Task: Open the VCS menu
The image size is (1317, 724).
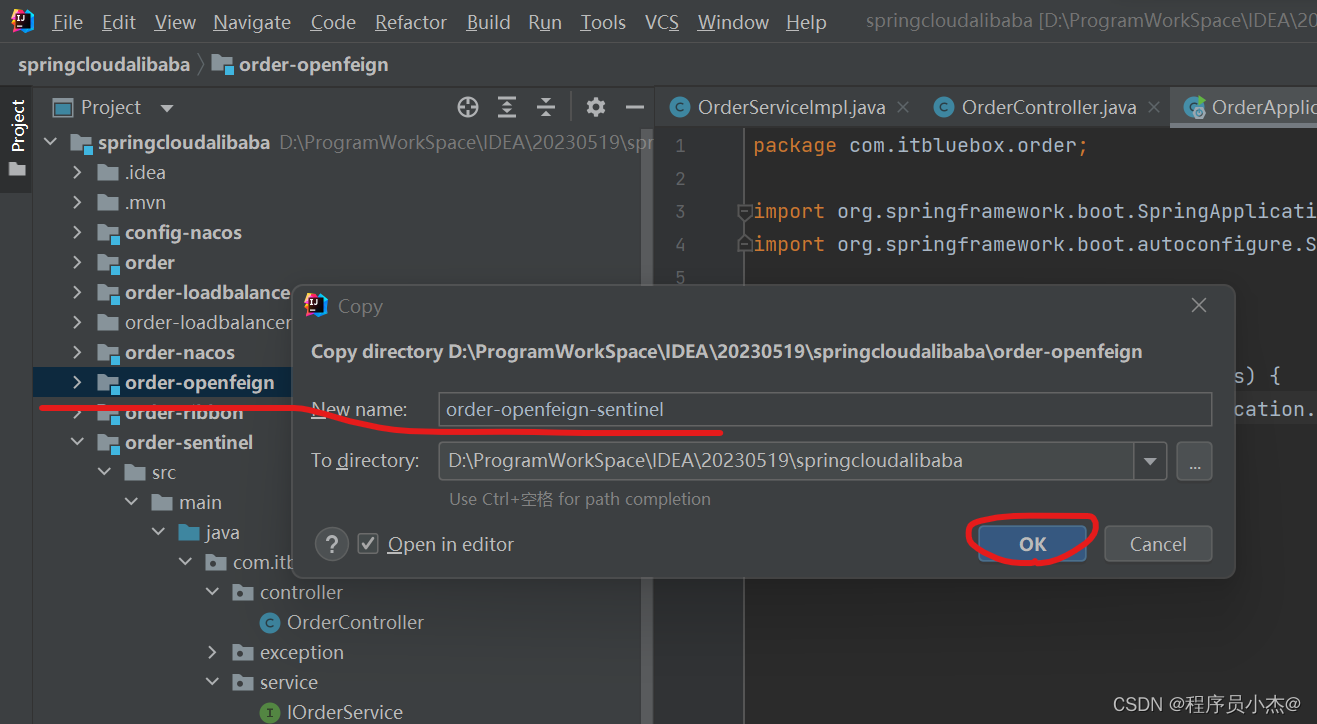Action: (x=662, y=22)
